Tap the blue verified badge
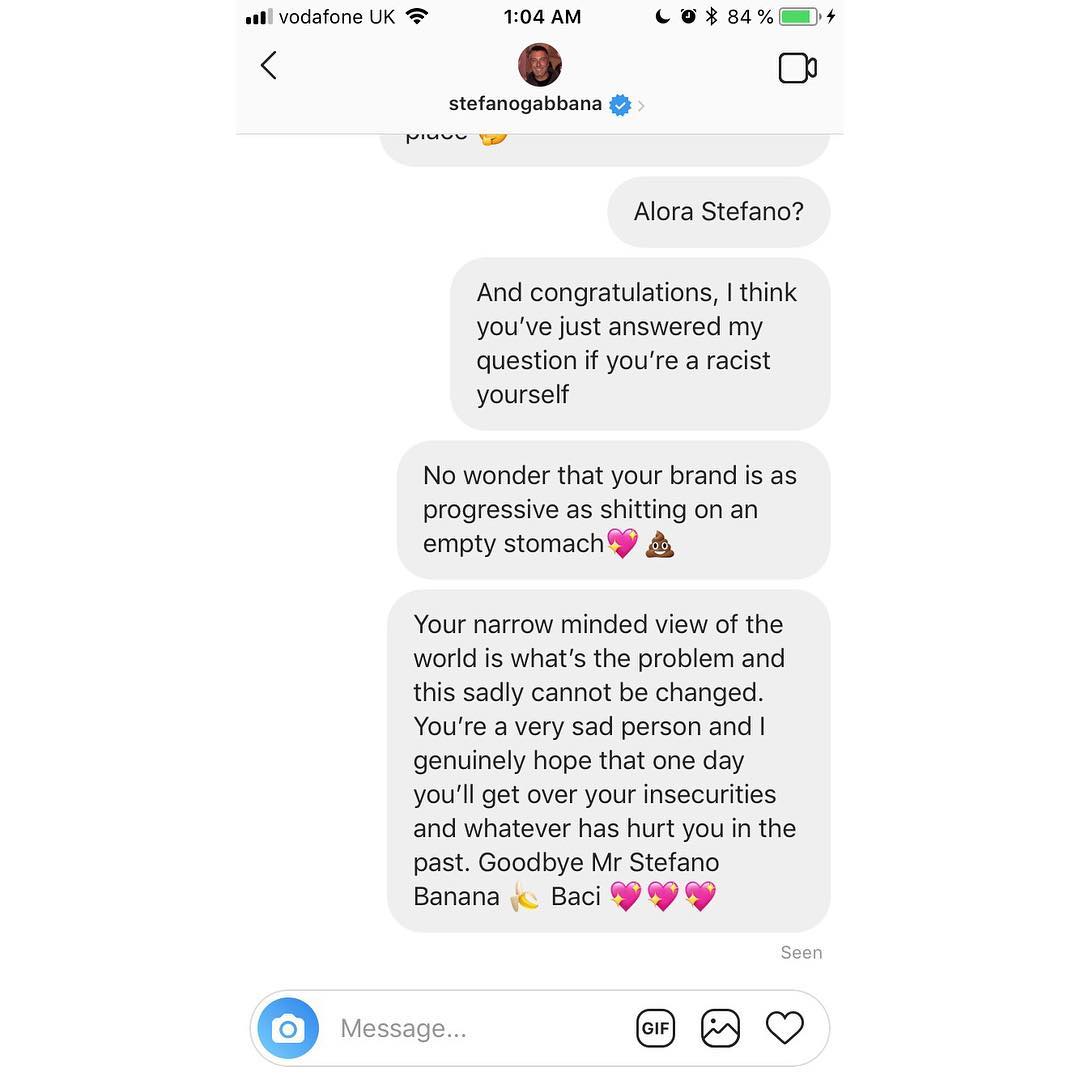The height and width of the screenshot is (1080, 1080). pos(620,105)
